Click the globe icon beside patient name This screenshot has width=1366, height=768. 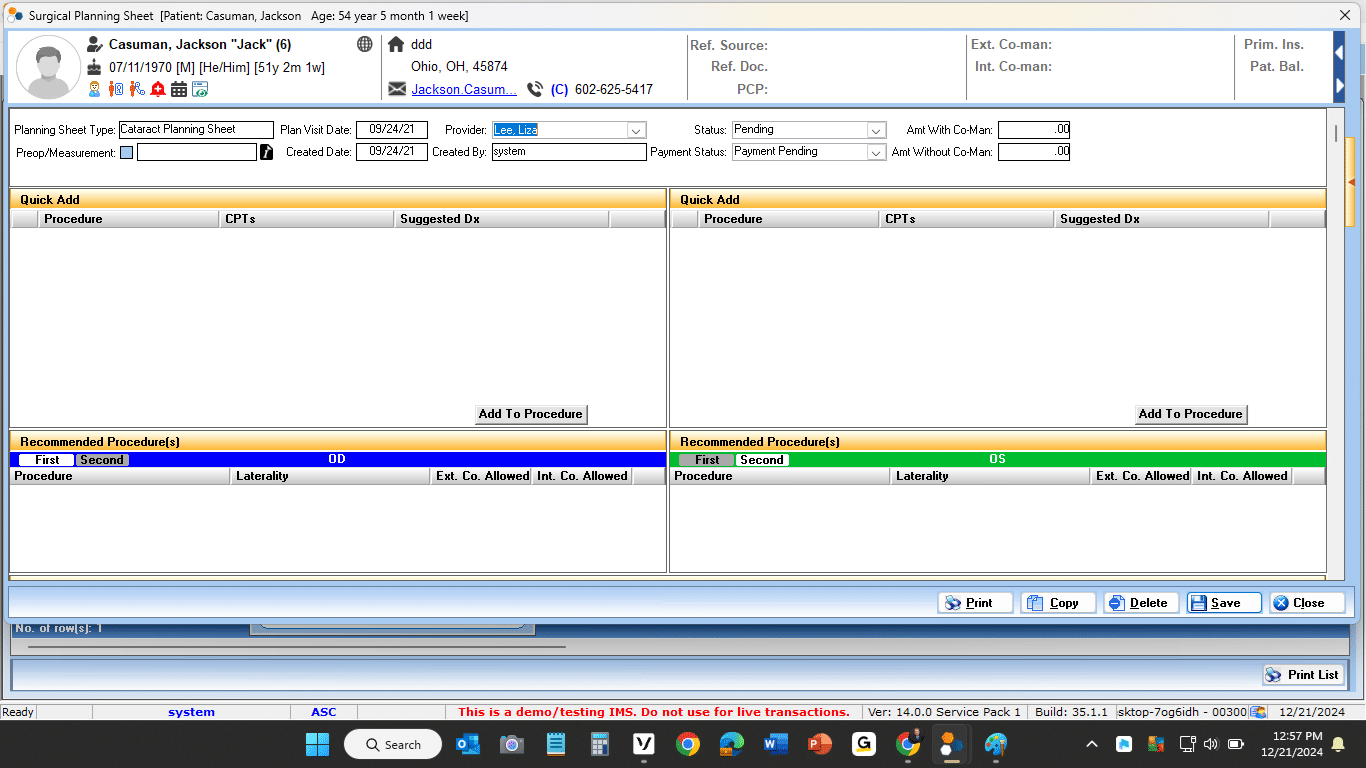[x=365, y=45]
